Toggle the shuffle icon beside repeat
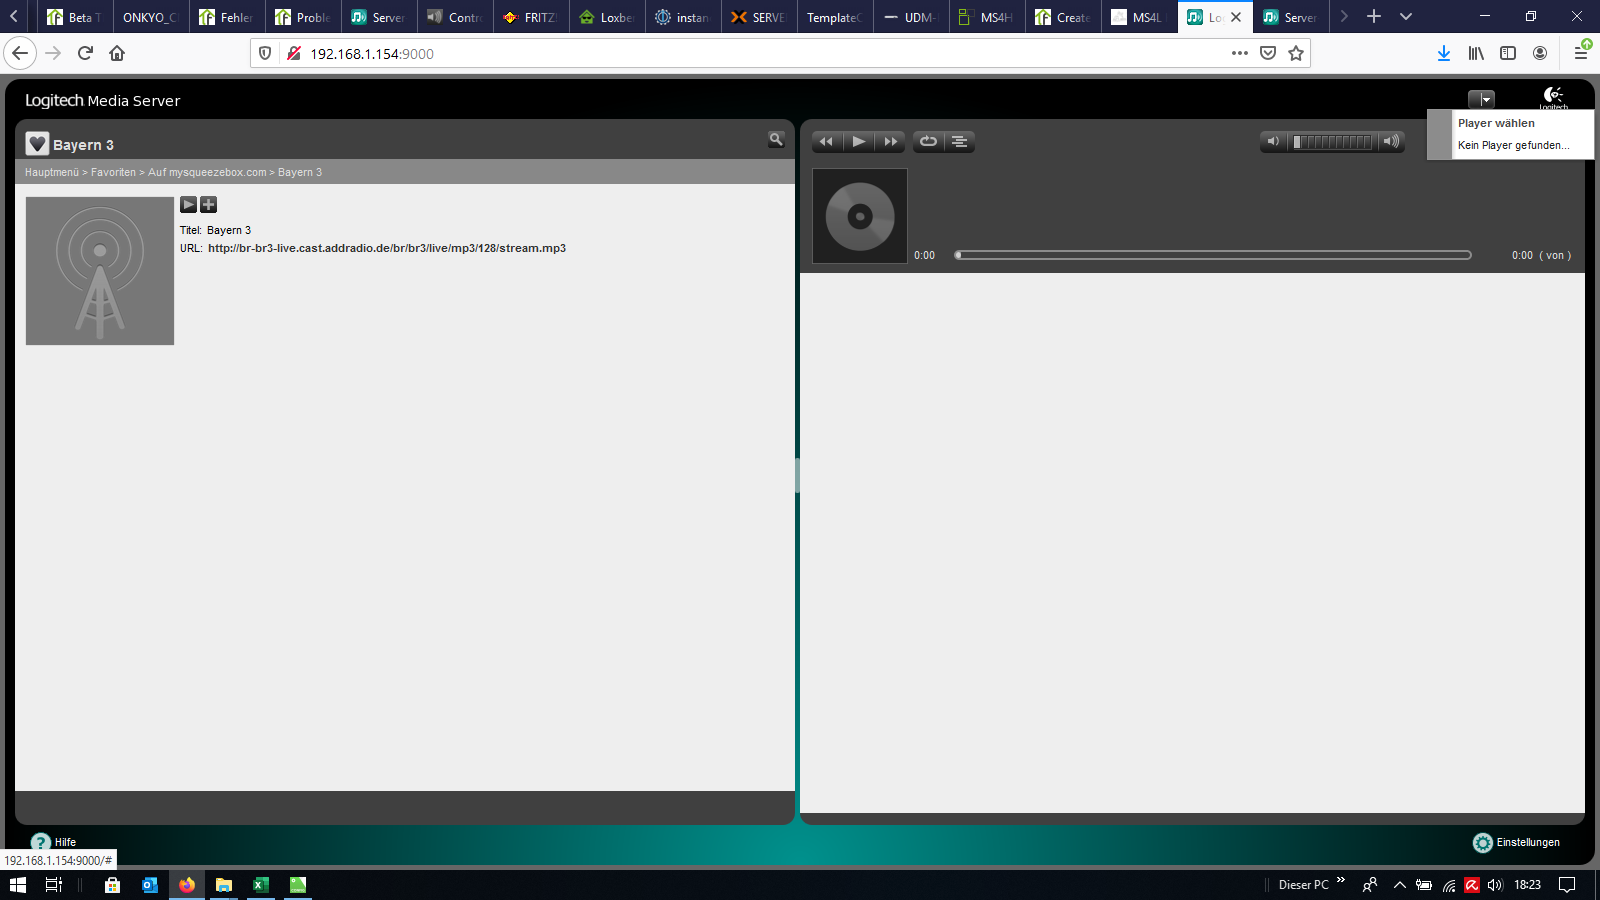 click(959, 142)
